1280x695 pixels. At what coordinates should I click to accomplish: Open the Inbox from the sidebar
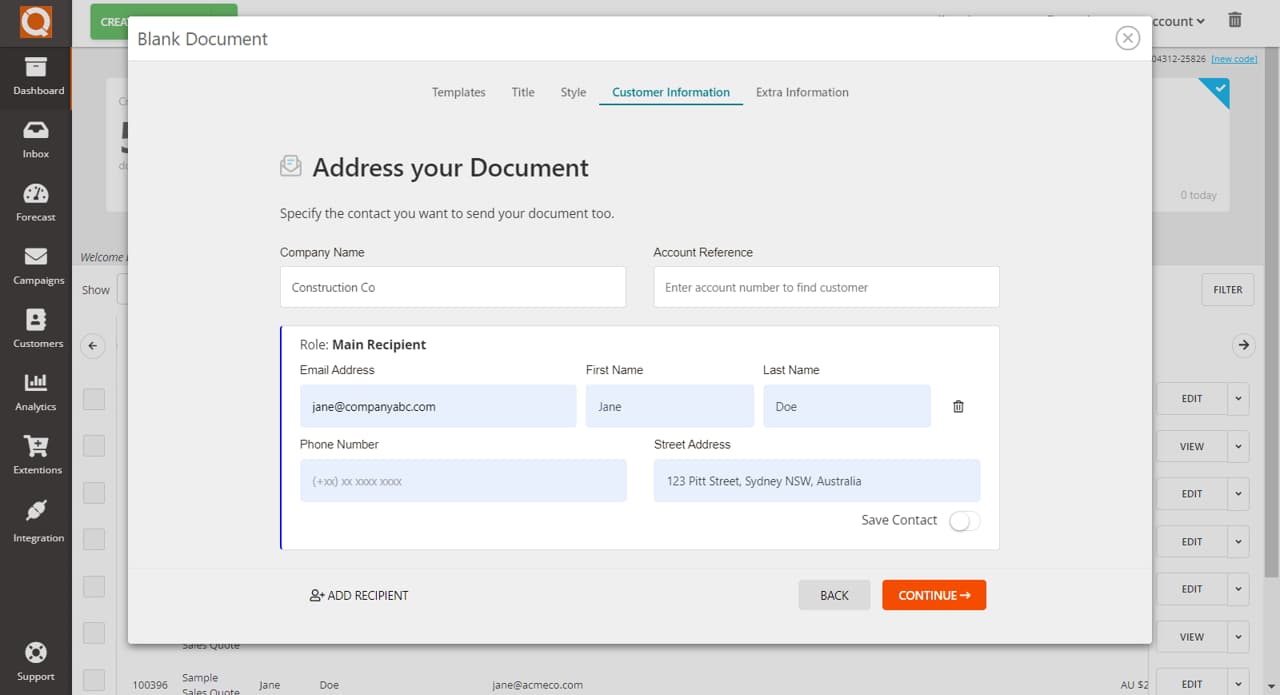(36, 138)
